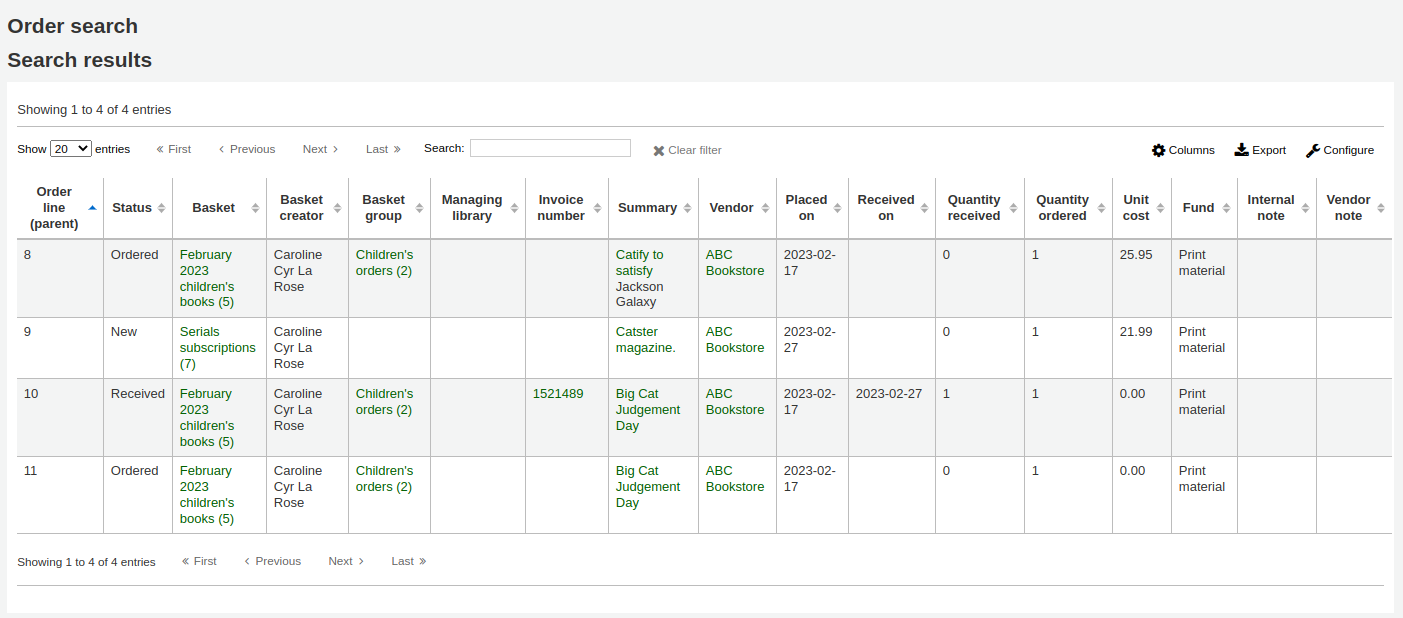The image size is (1403, 618).
Task: Click inside the Search filter box
Action: (551, 147)
